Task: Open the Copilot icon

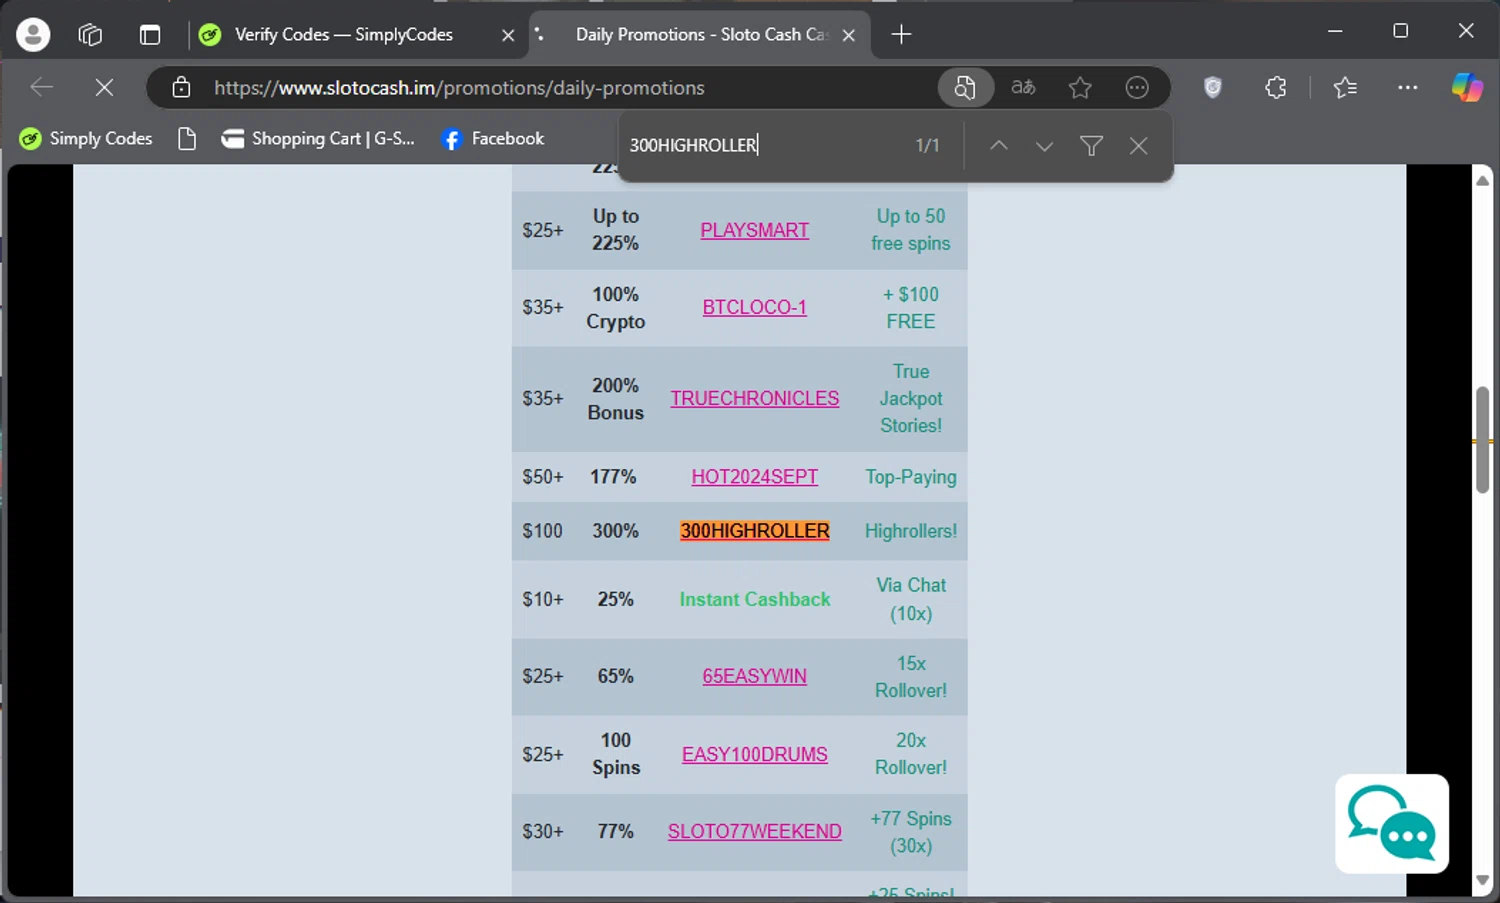Action: (1467, 88)
